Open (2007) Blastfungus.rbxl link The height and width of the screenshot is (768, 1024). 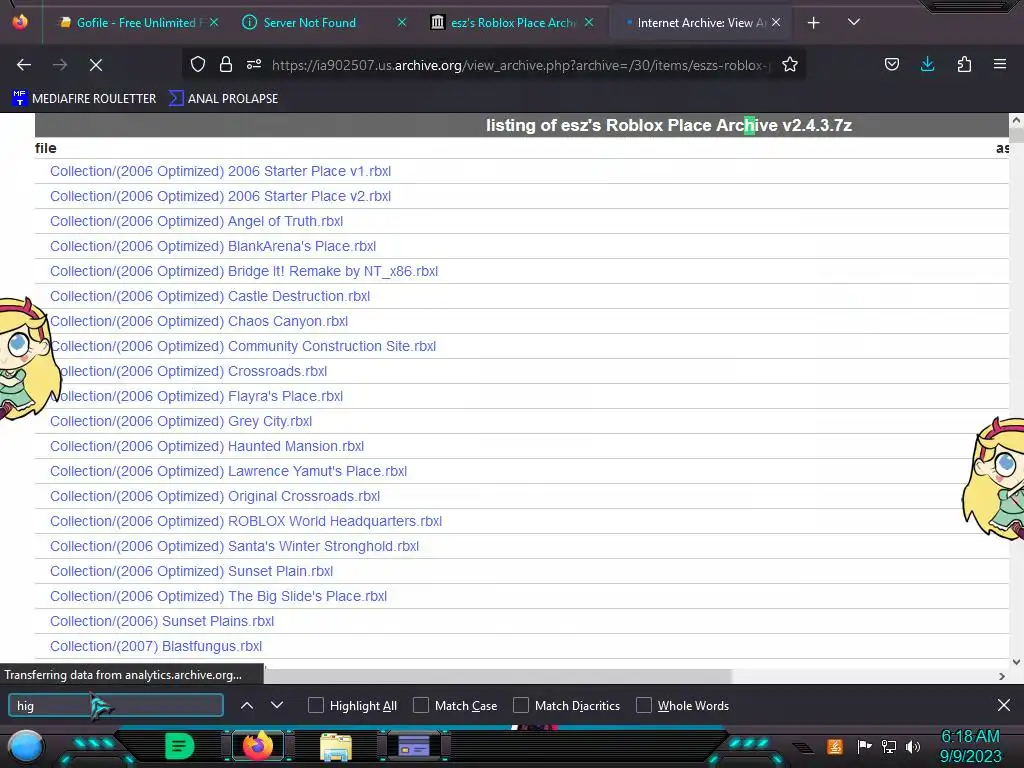156,647
